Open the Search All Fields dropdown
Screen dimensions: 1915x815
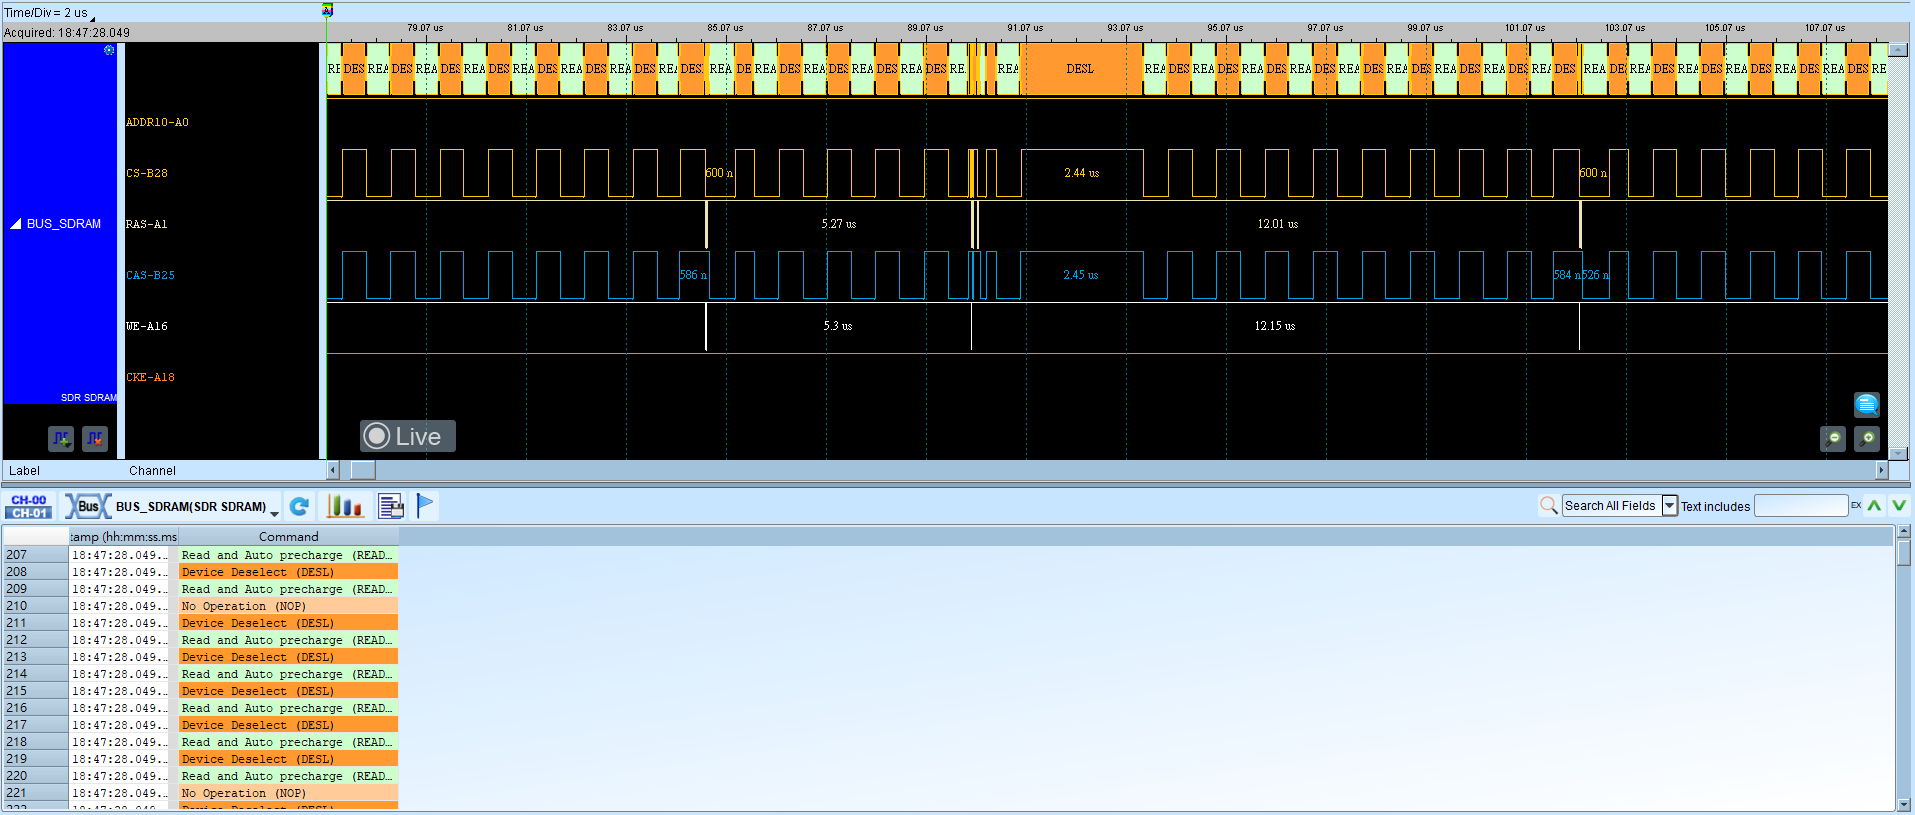point(1670,506)
